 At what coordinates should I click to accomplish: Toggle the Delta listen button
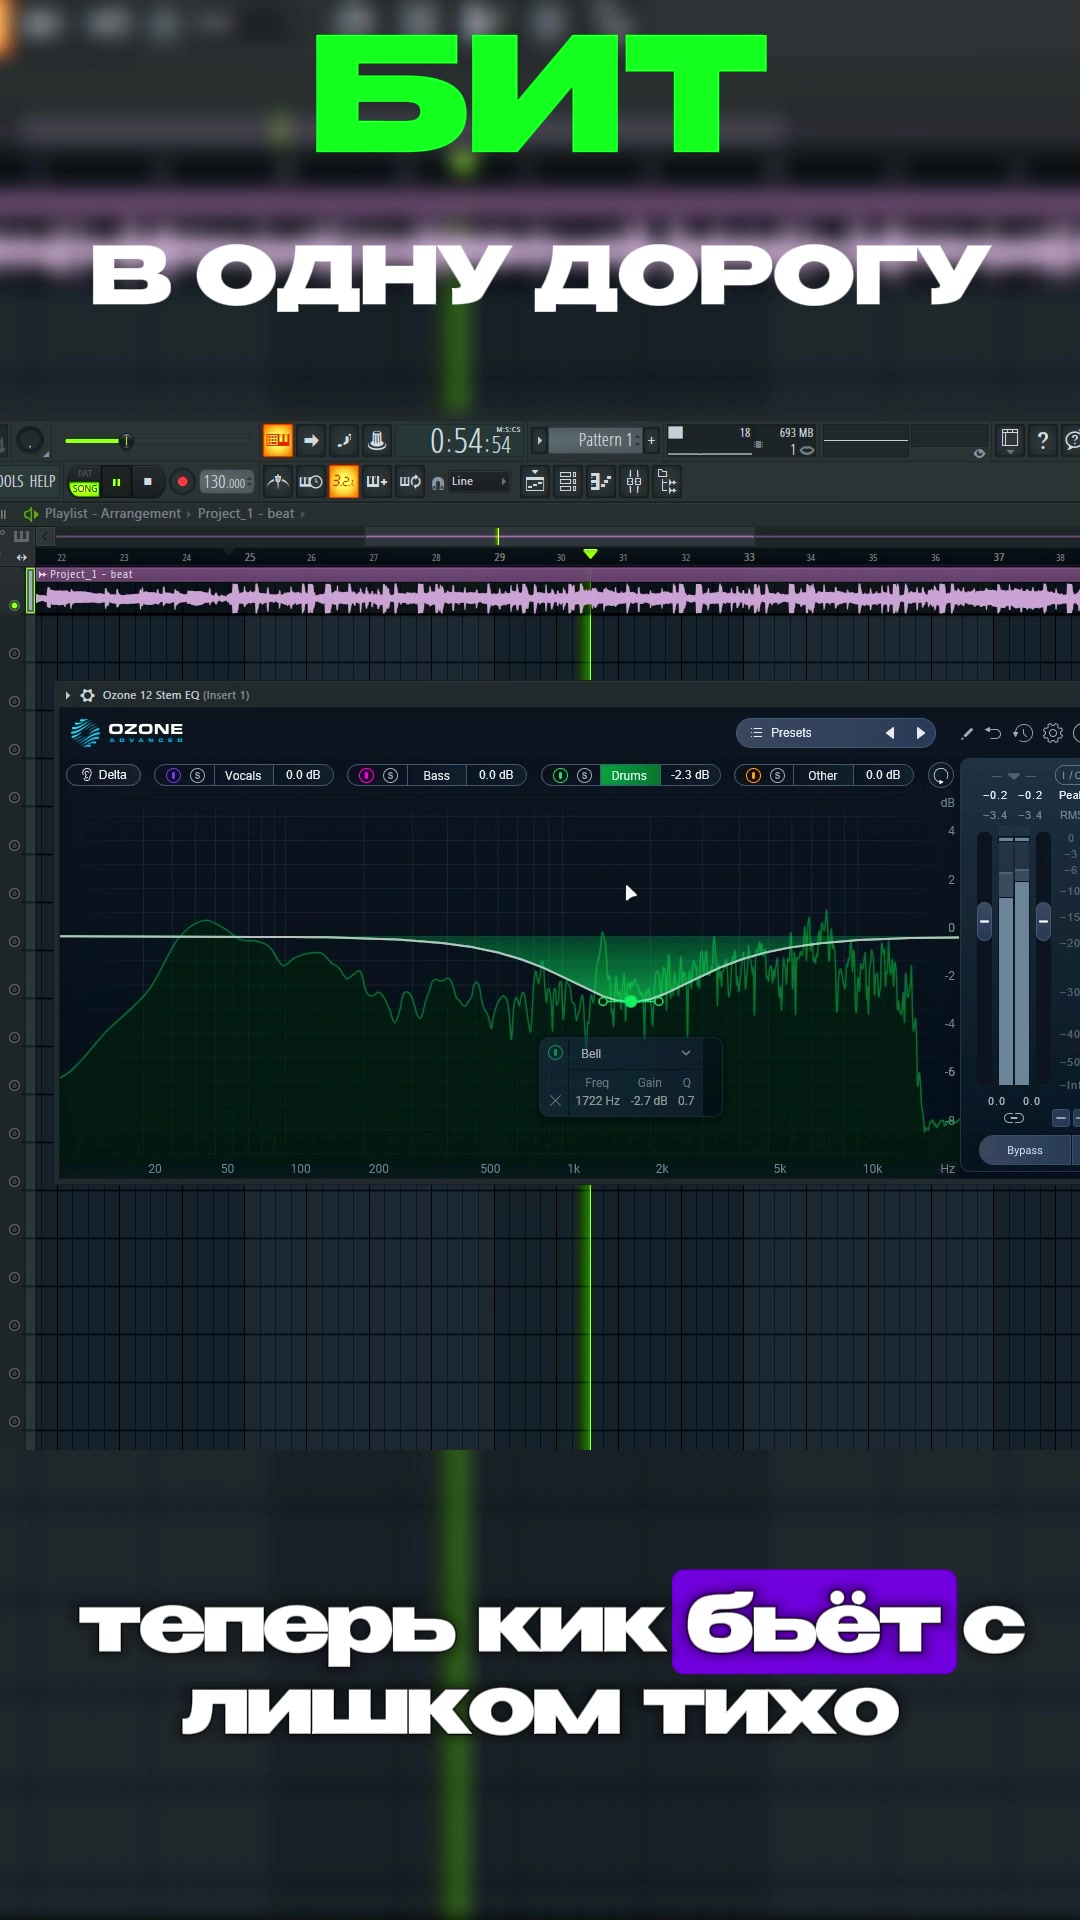[x=104, y=775]
